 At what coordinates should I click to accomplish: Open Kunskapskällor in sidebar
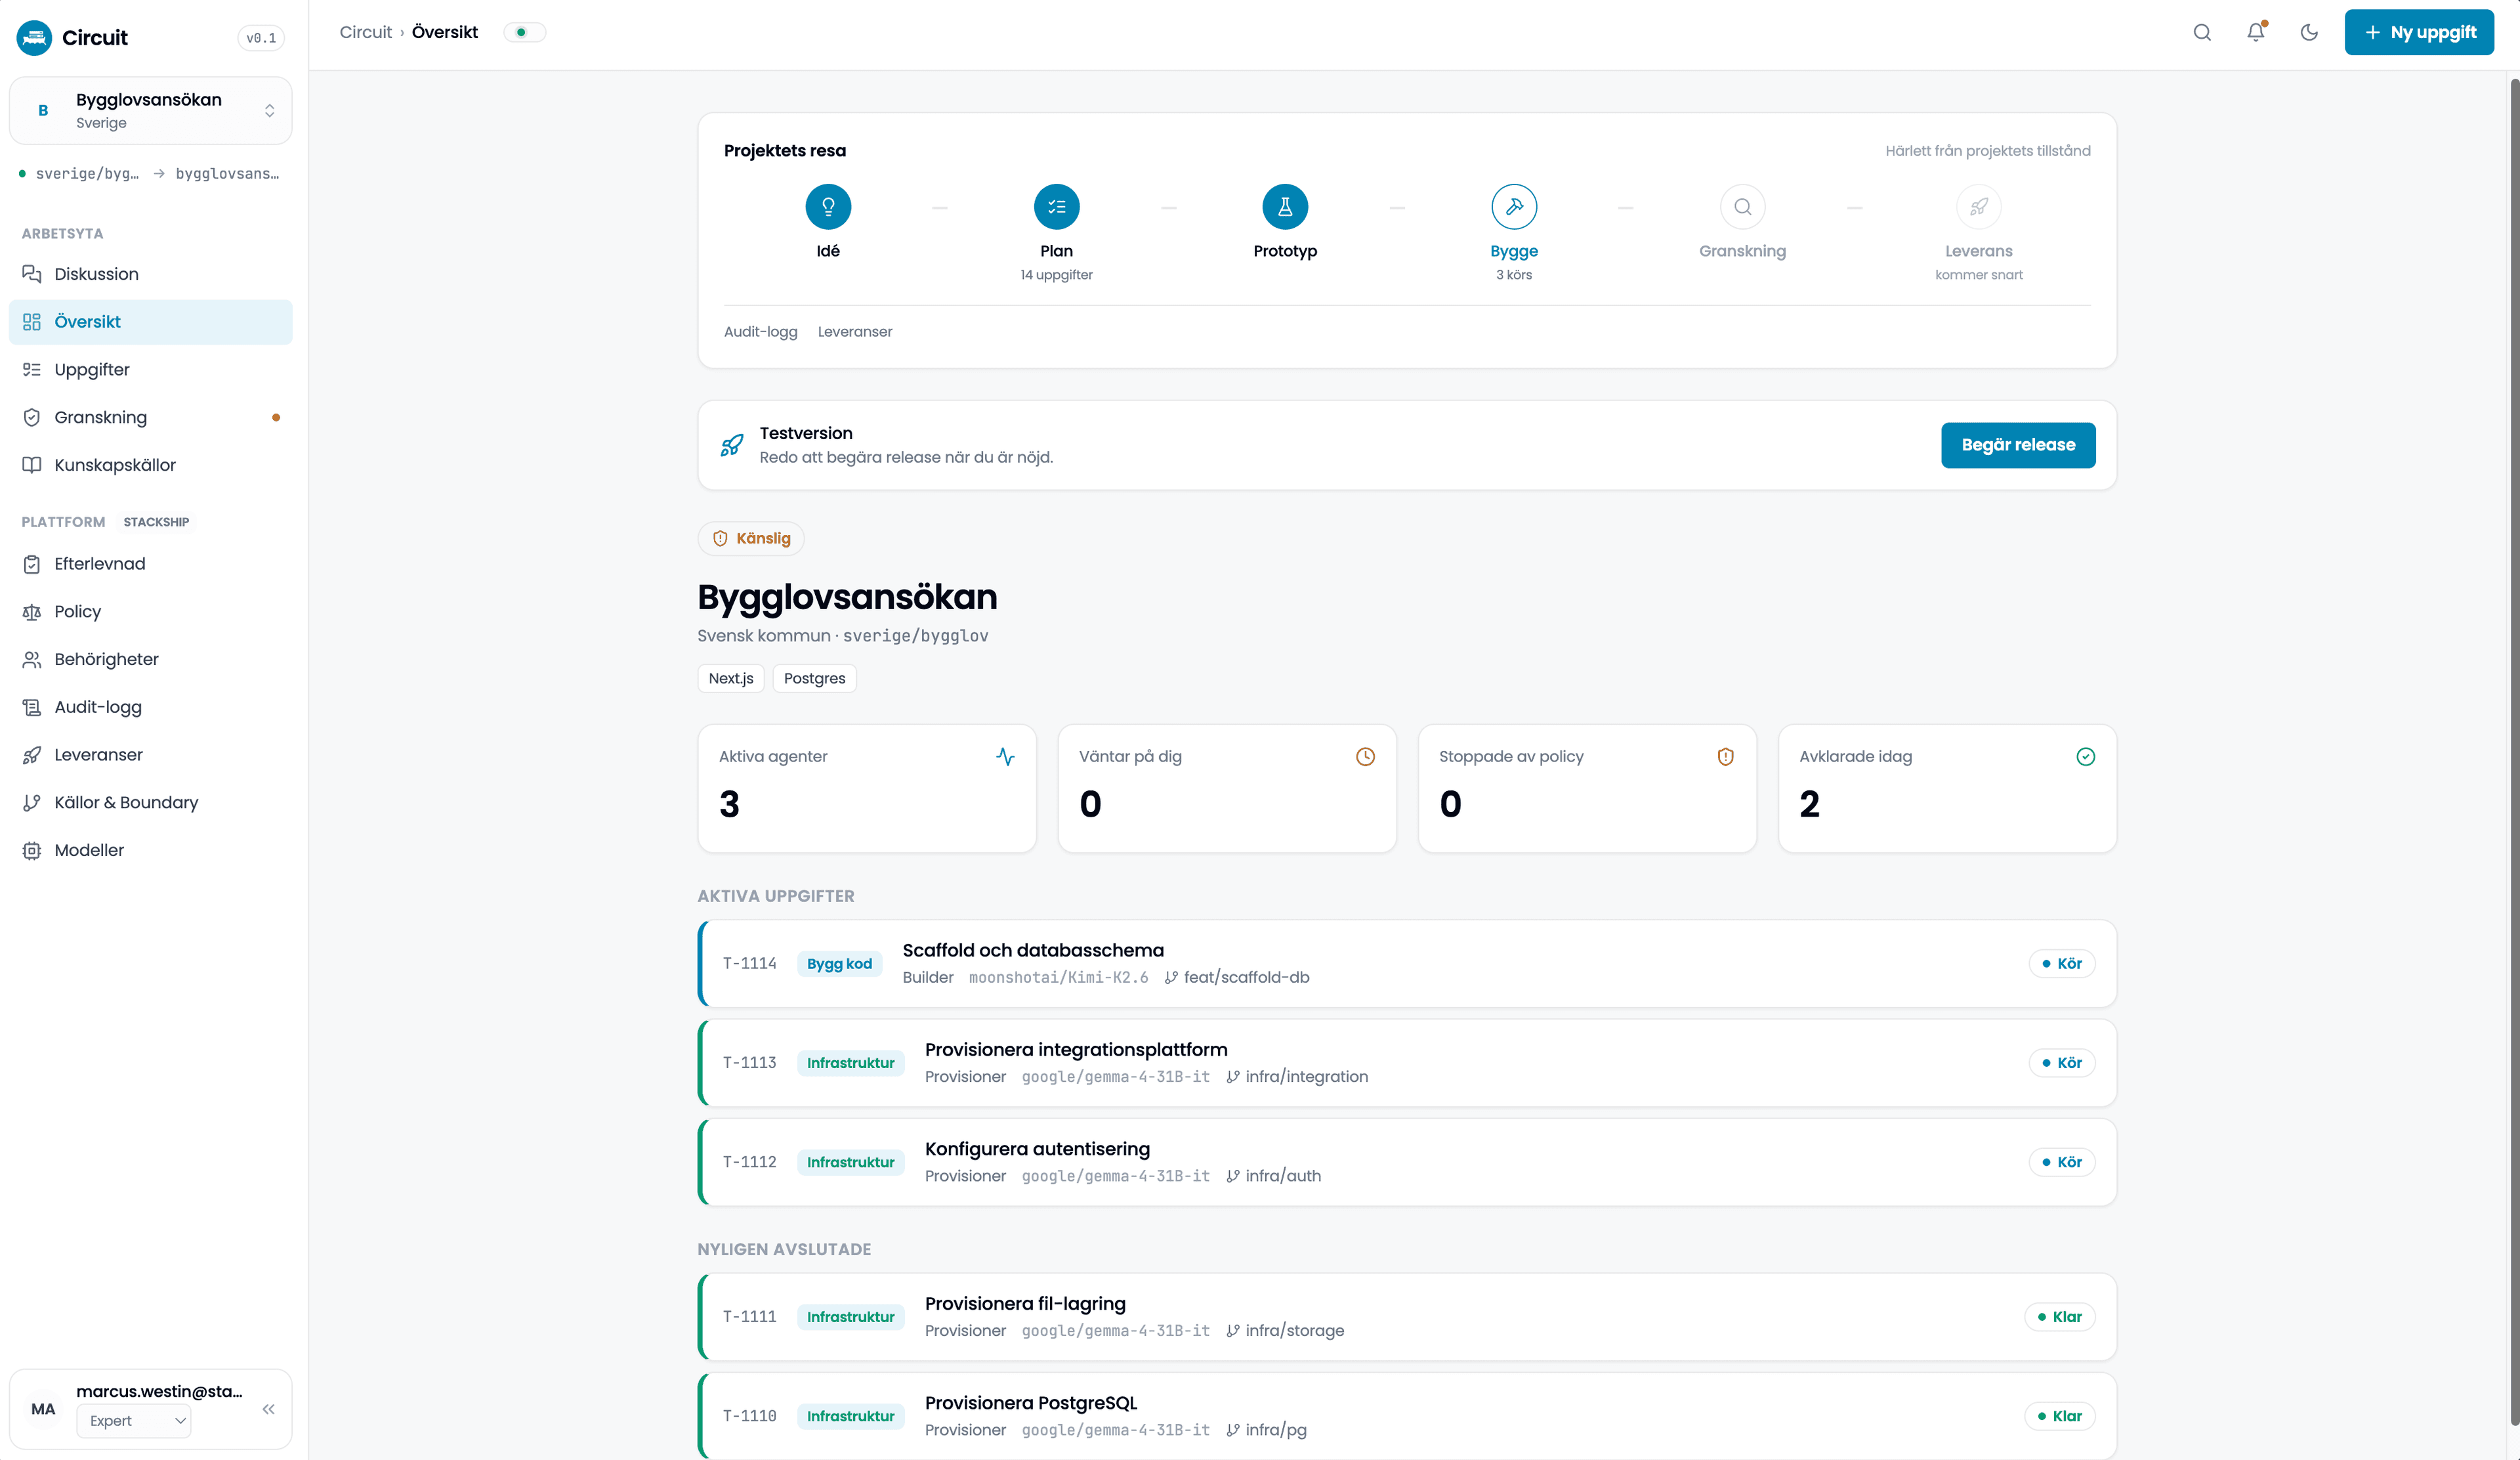(151, 465)
